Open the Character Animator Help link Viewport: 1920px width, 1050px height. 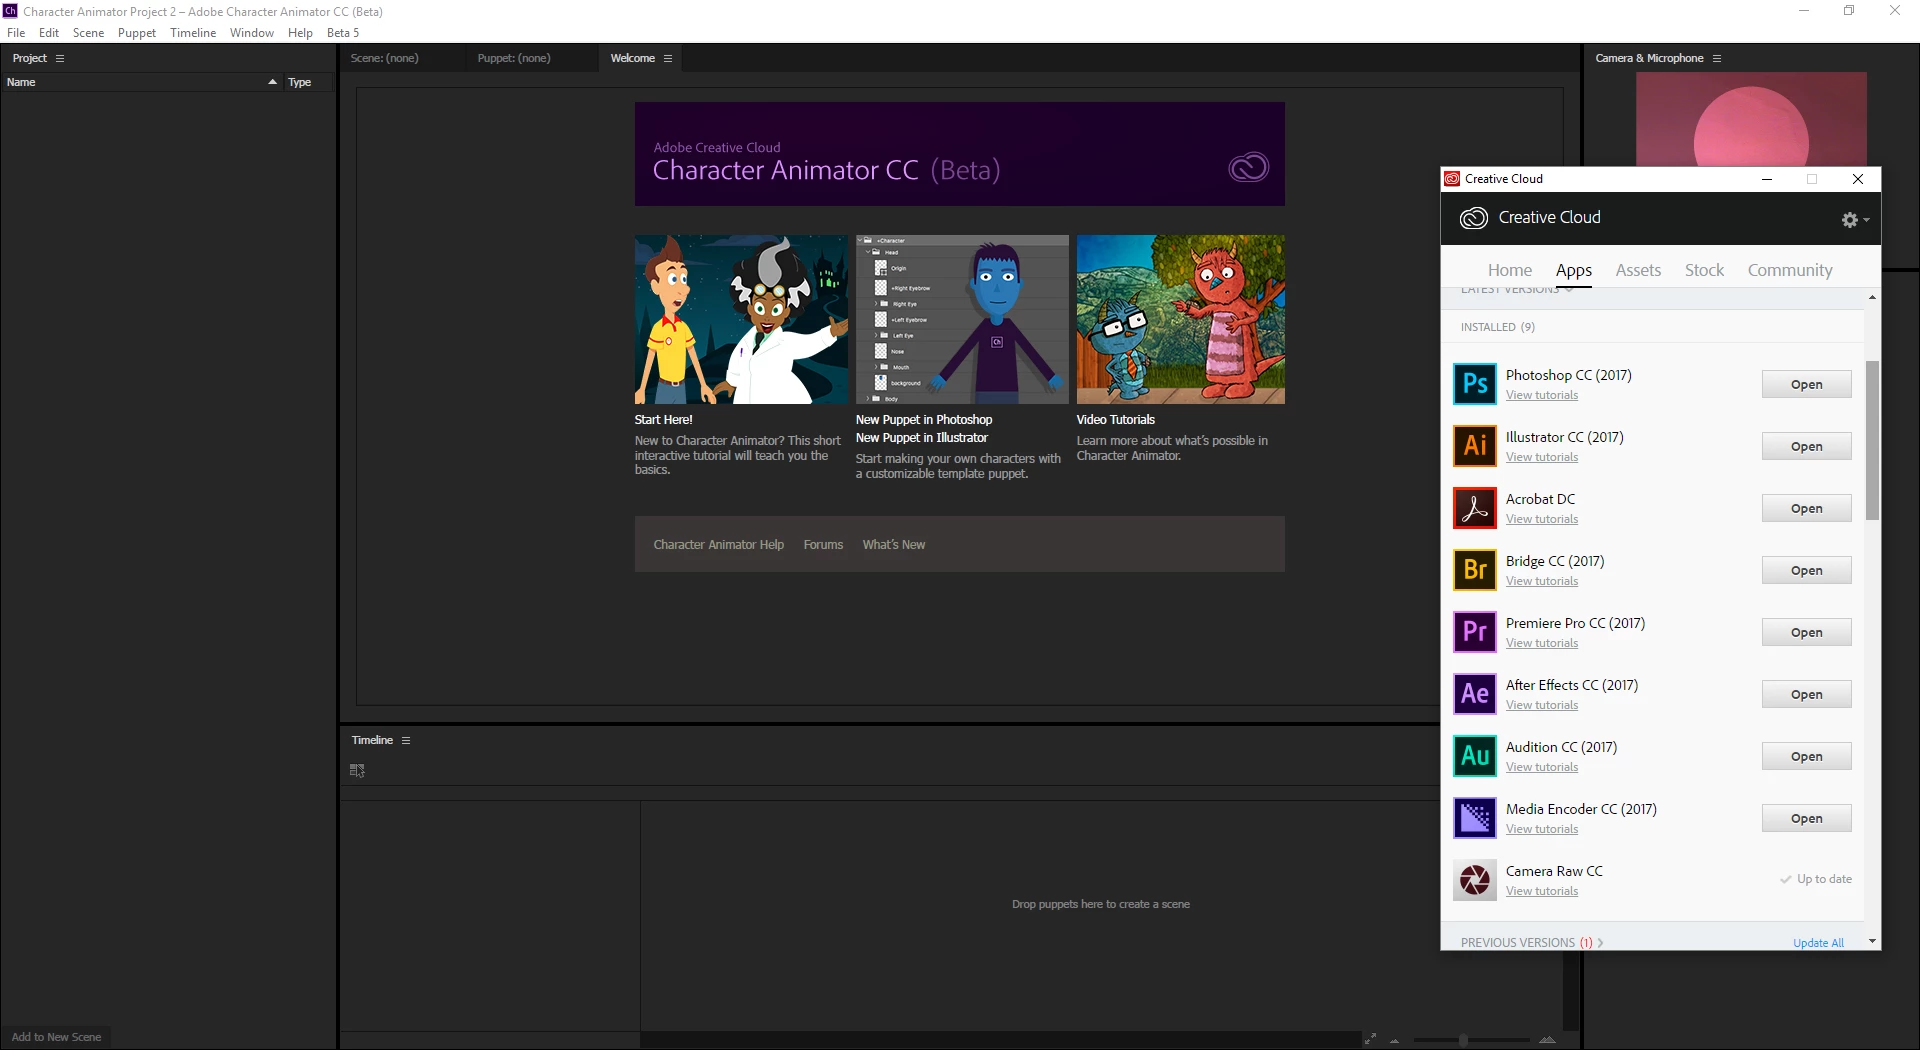[718, 545]
